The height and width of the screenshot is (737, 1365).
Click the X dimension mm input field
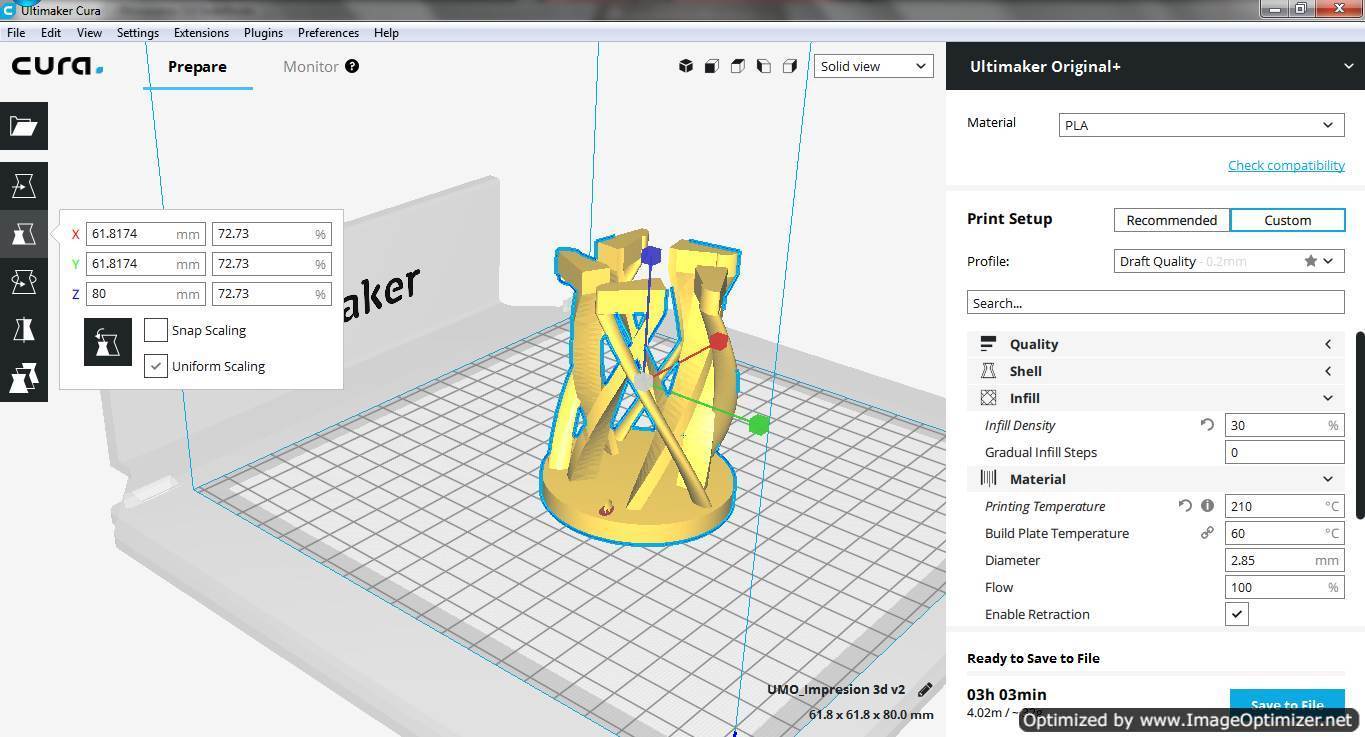click(x=146, y=234)
